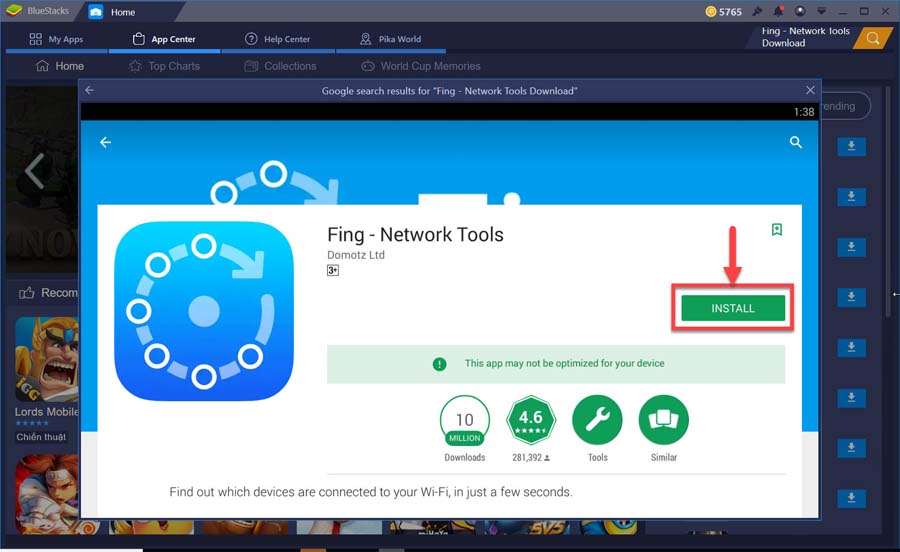Open the 4.6 star rating badge

tap(531, 421)
